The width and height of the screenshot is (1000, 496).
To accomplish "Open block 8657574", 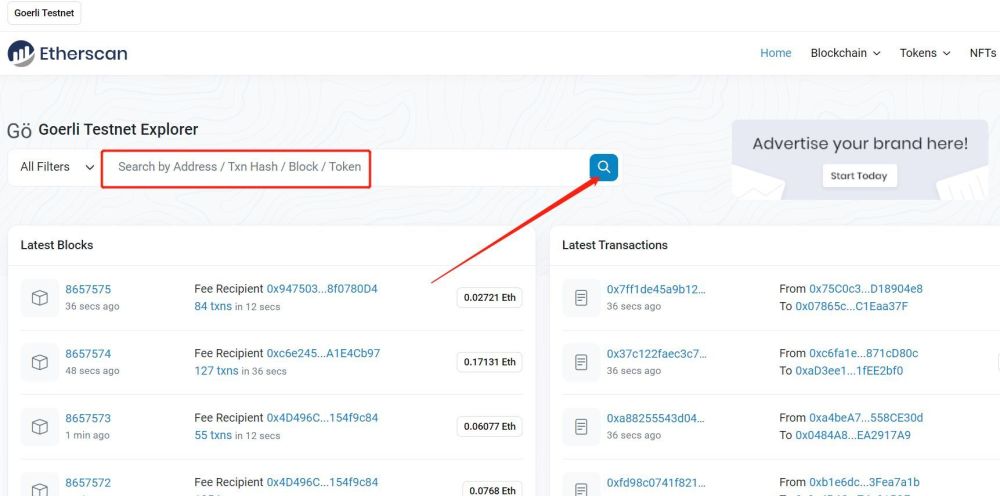I will [x=88, y=354].
